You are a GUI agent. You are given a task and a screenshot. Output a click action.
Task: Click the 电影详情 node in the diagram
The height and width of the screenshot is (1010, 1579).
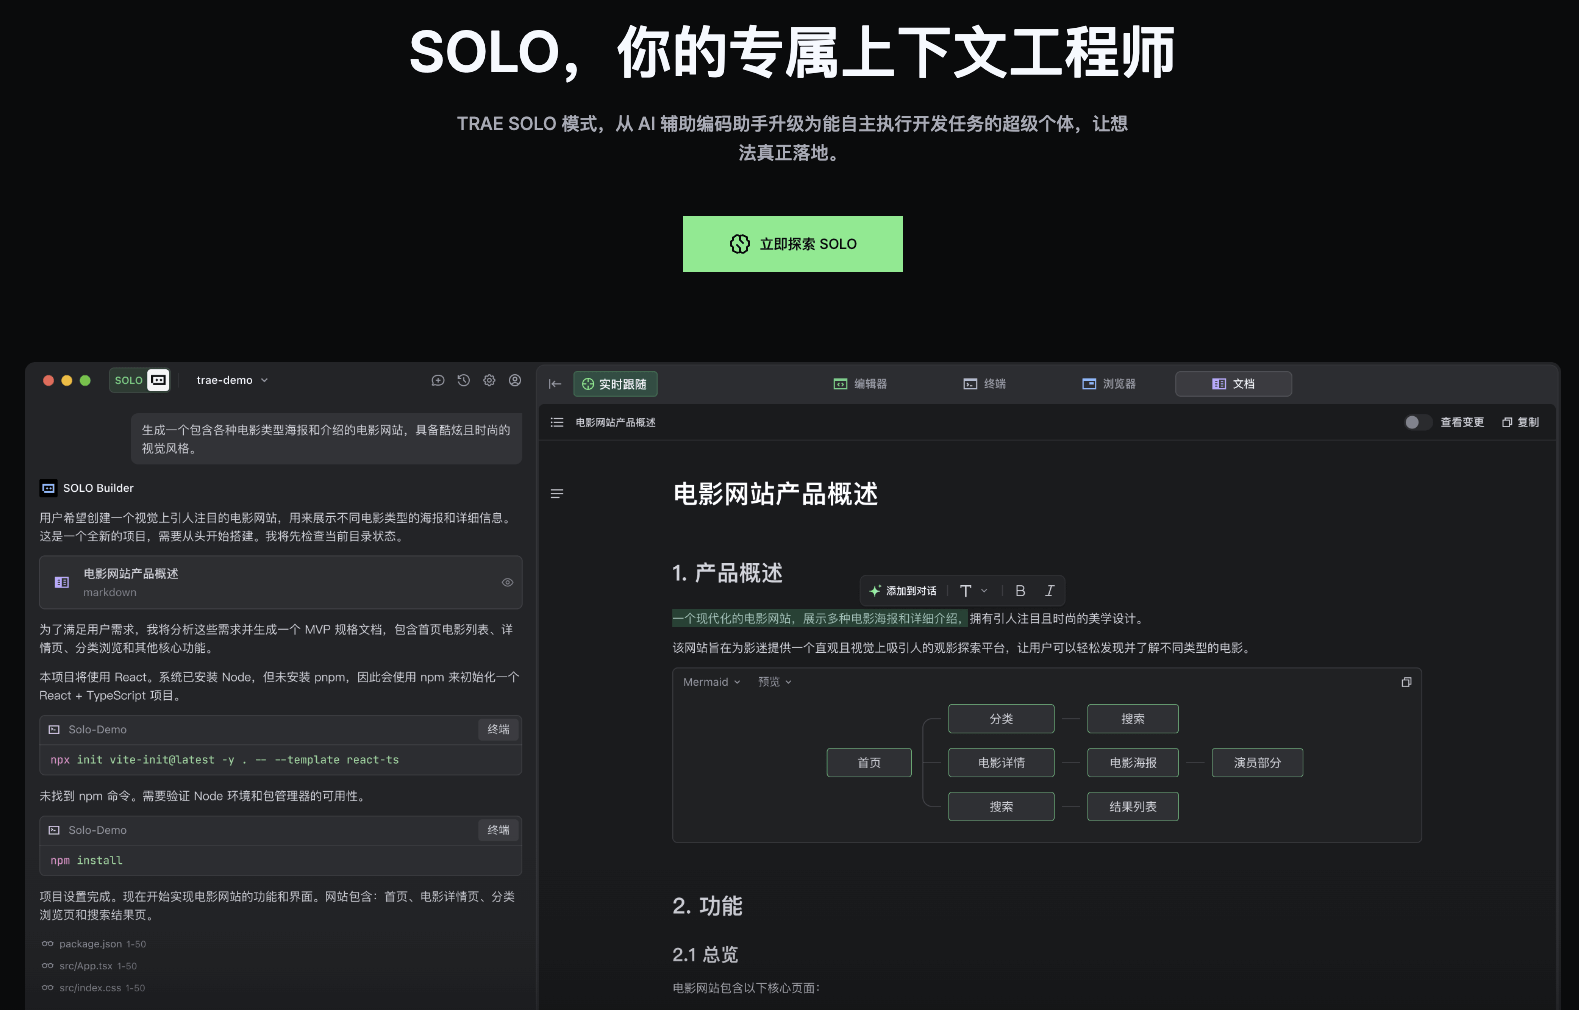click(x=1001, y=763)
